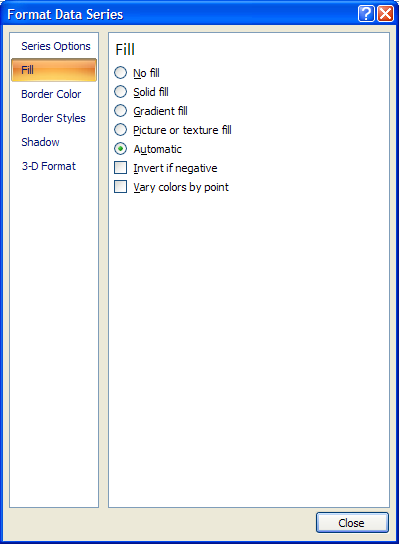Image resolution: width=399 pixels, height=544 pixels.
Task: Click the Fill heading in options pane
Action: pos(125,50)
